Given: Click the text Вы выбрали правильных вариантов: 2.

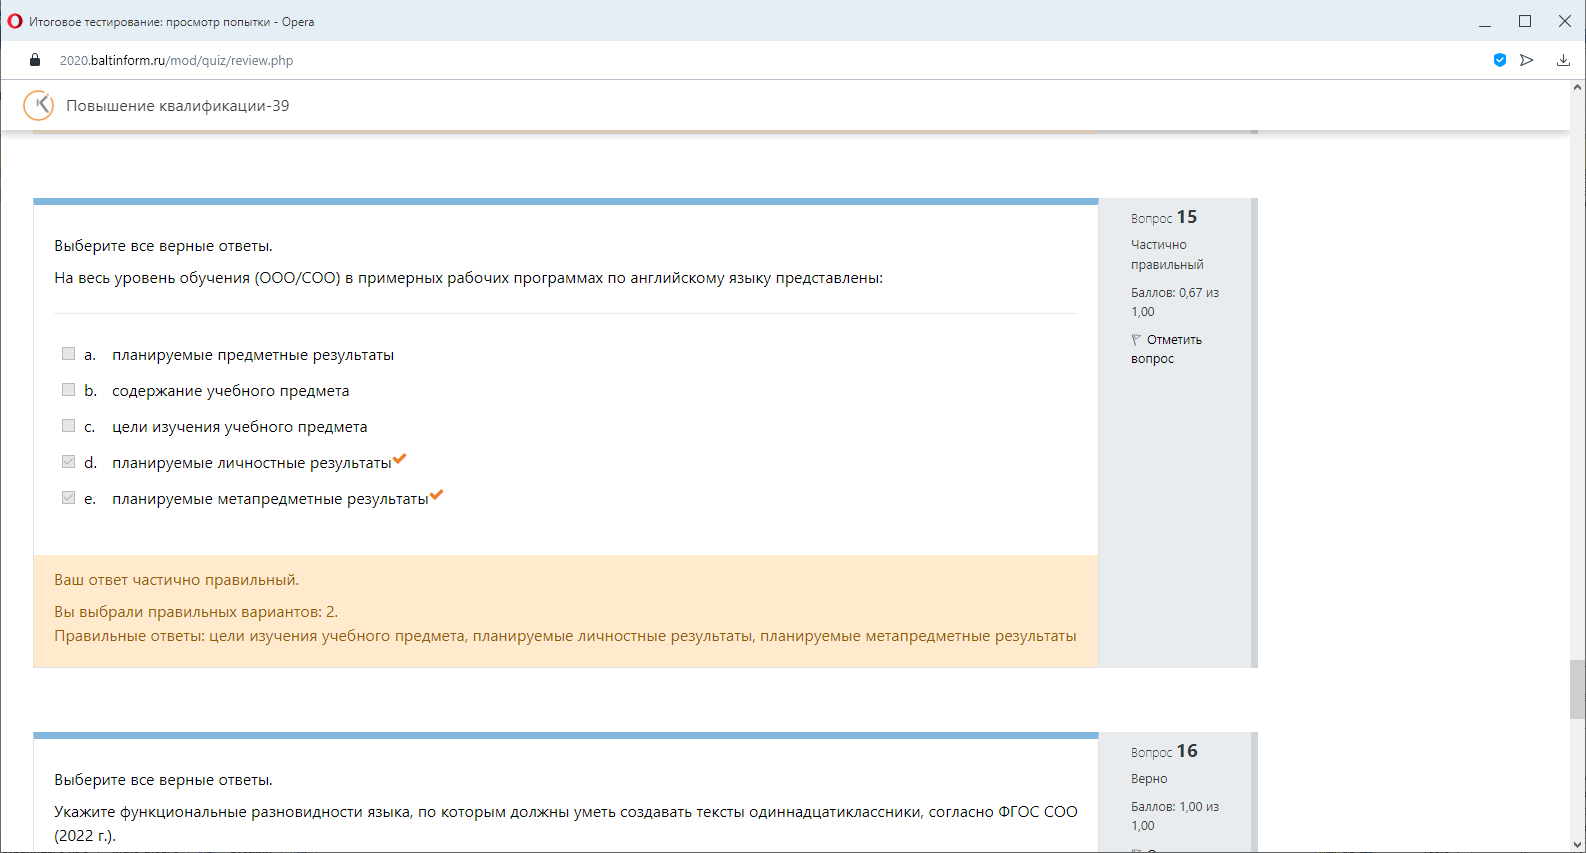Looking at the screenshot, I should (196, 612).
